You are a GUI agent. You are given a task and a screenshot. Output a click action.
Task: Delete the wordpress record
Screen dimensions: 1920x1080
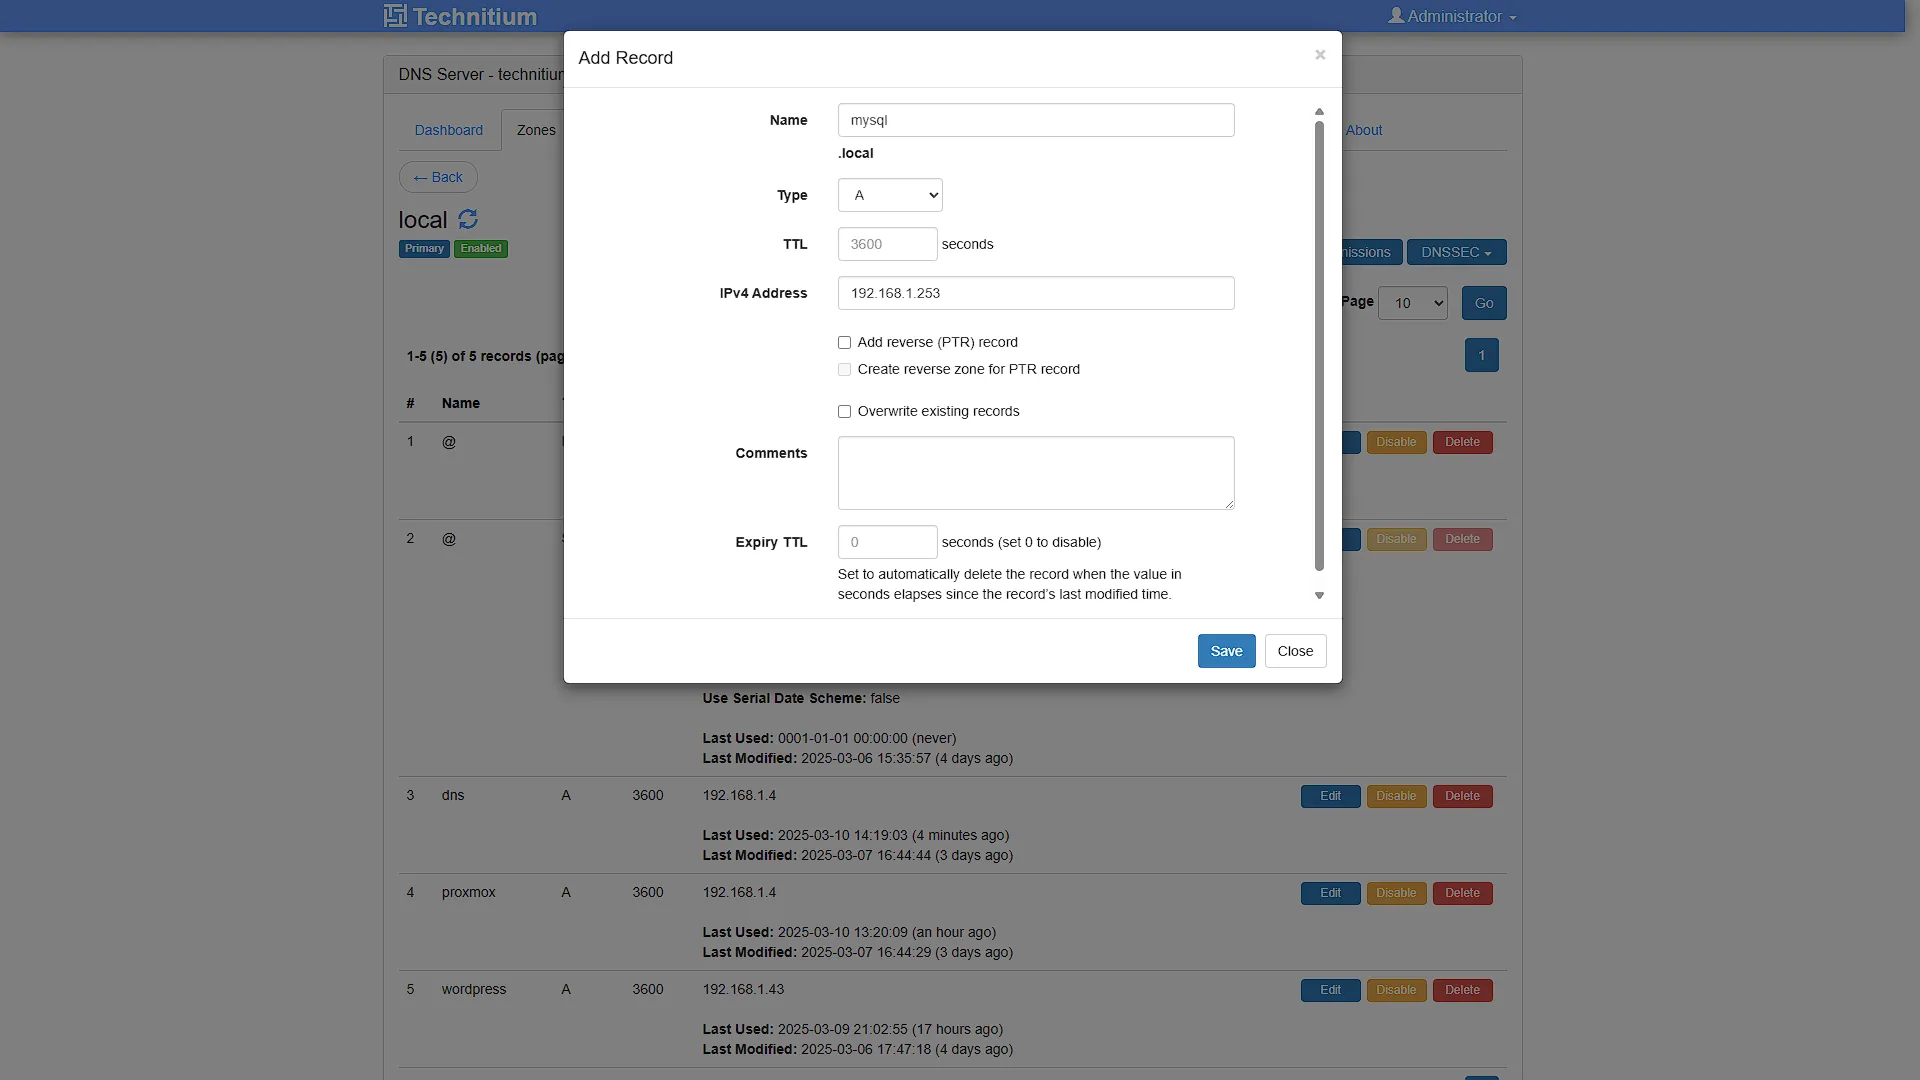(1462, 990)
